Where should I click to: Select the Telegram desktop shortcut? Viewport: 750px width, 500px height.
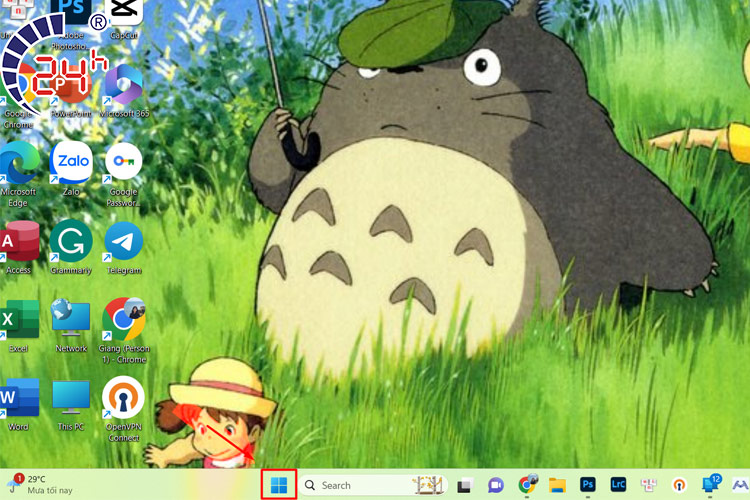pyautogui.click(x=123, y=247)
